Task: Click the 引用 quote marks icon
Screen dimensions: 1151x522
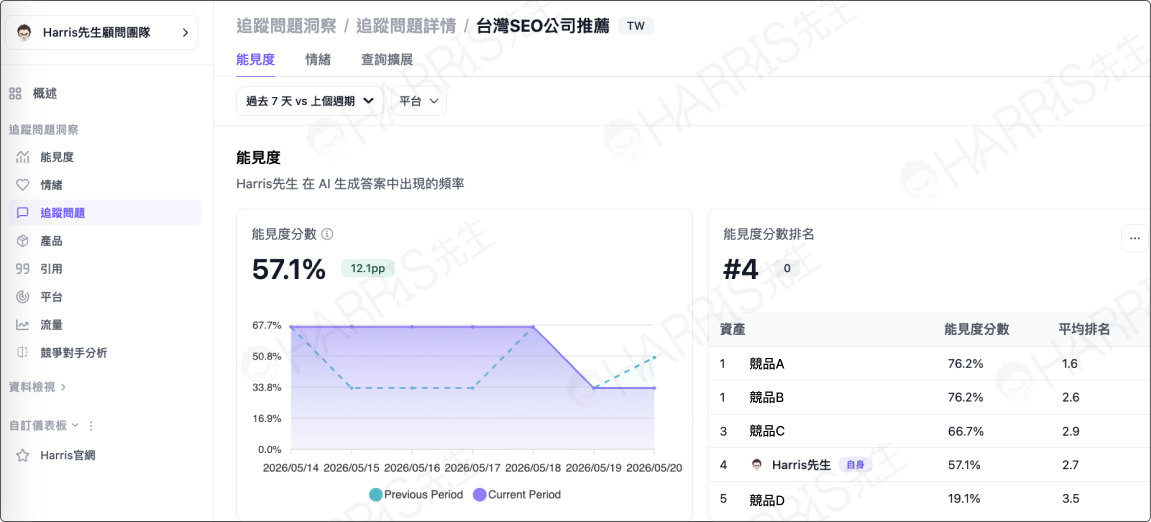Action: pos(23,269)
